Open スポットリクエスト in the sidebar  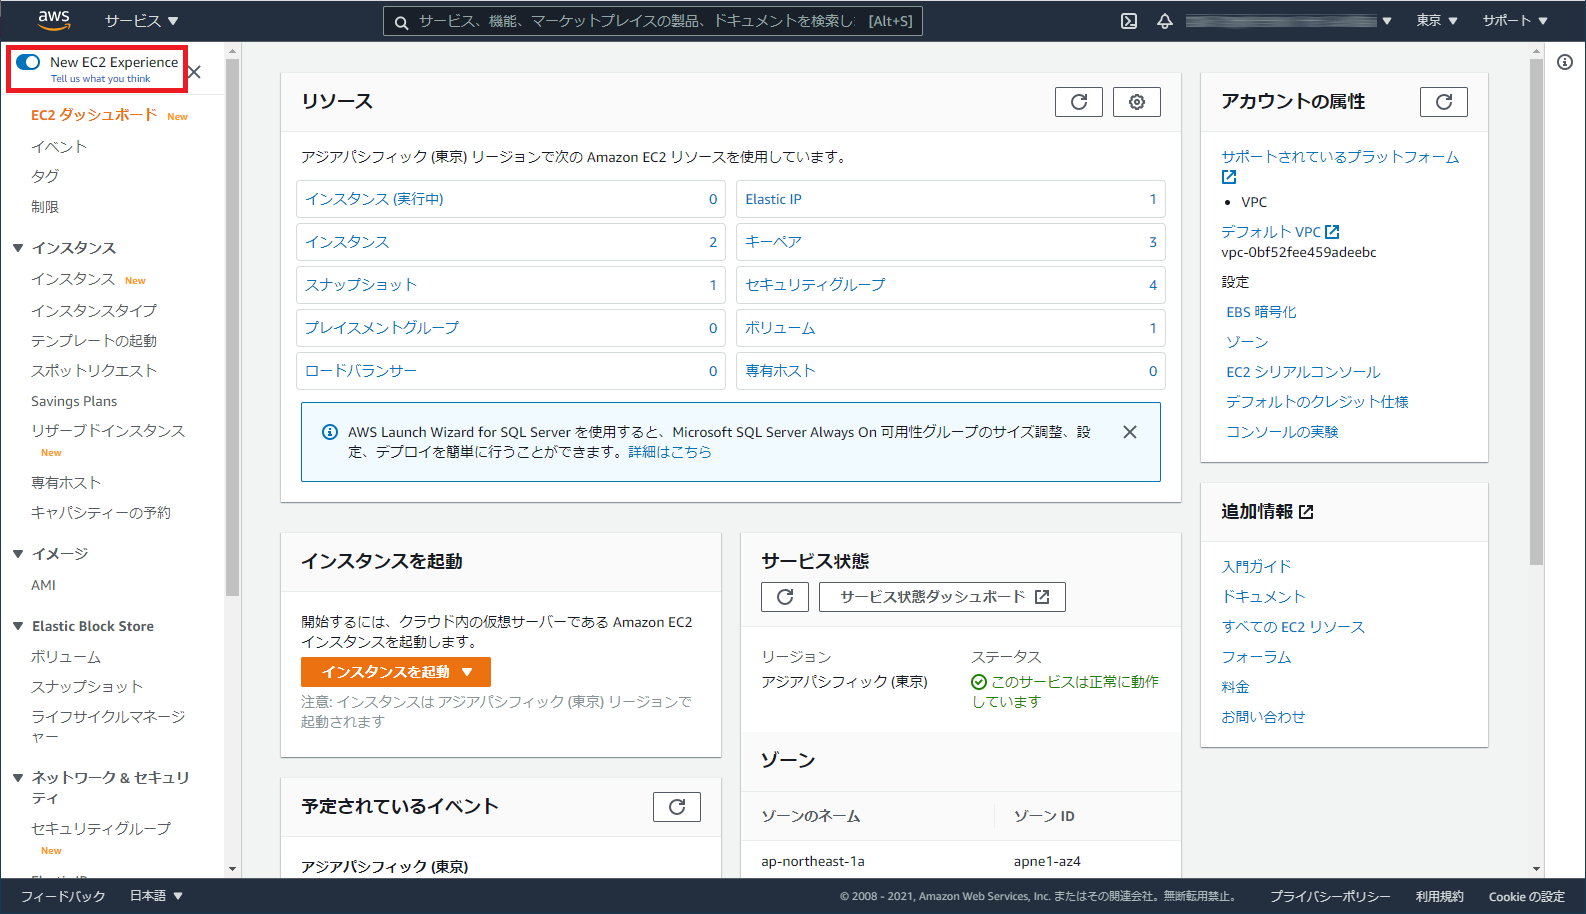pyautogui.click(x=94, y=371)
